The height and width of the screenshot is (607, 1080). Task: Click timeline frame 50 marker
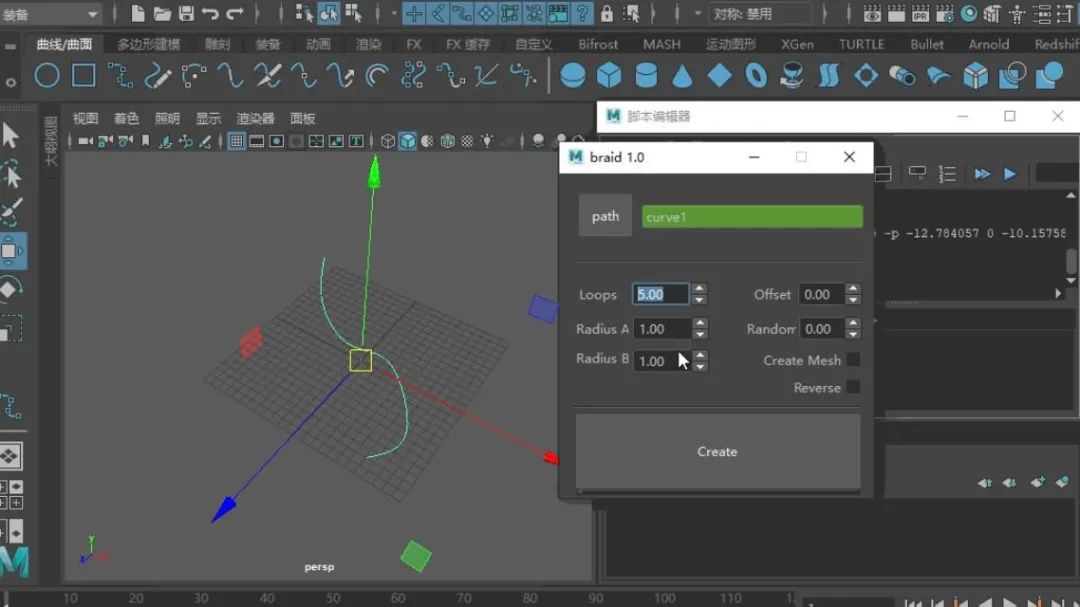pyautogui.click(x=333, y=598)
